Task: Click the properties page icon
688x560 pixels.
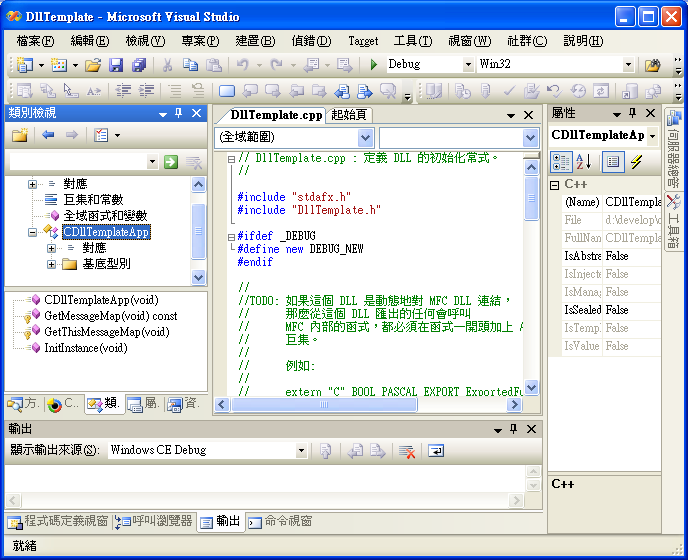Action: (613, 162)
